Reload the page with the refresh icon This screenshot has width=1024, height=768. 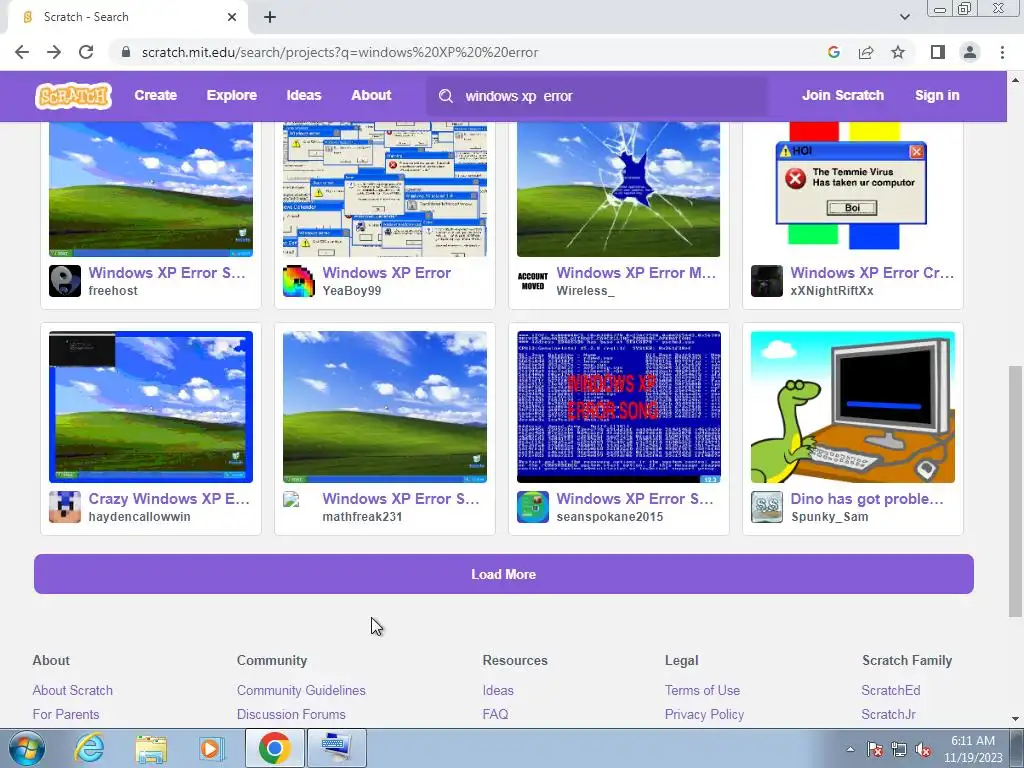click(x=86, y=52)
